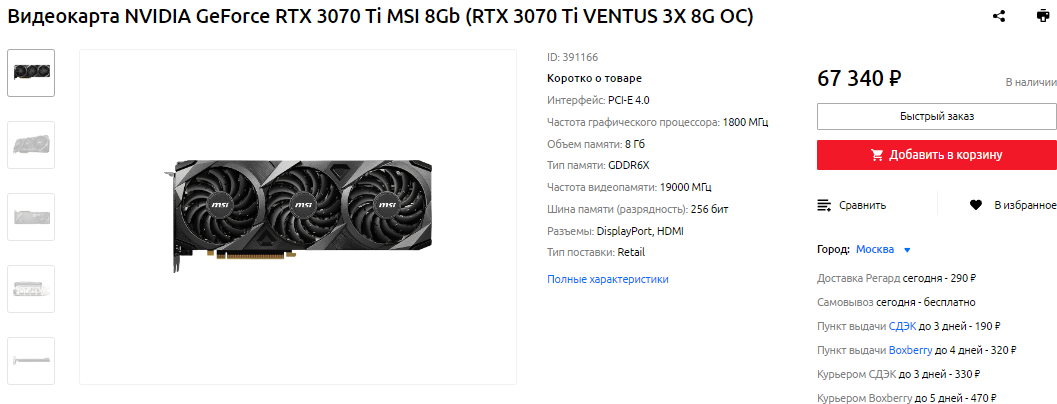Click the cart icon in Добавить в корзину
The height and width of the screenshot is (404, 1057).
coord(877,155)
